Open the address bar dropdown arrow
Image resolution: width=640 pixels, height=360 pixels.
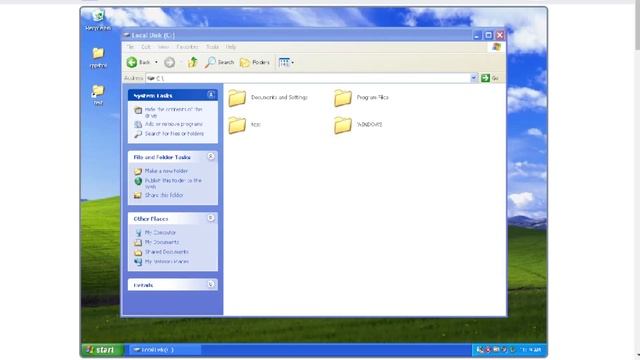pyautogui.click(x=474, y=78)
